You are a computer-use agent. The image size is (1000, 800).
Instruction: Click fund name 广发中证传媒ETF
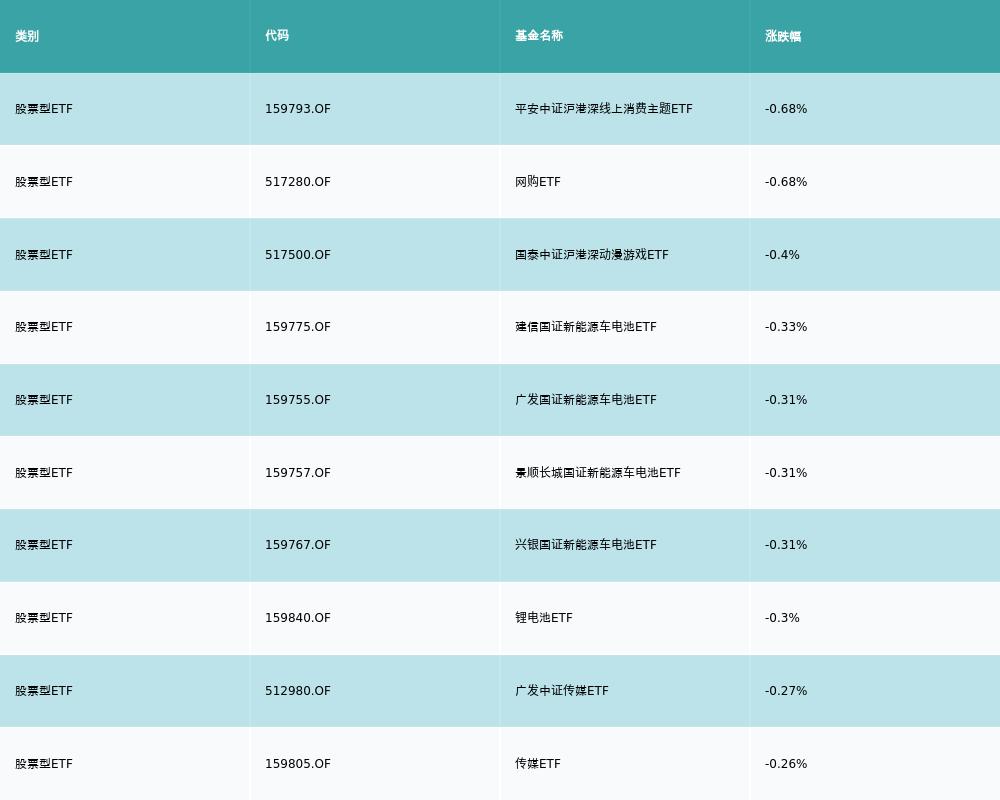(562, 691)
